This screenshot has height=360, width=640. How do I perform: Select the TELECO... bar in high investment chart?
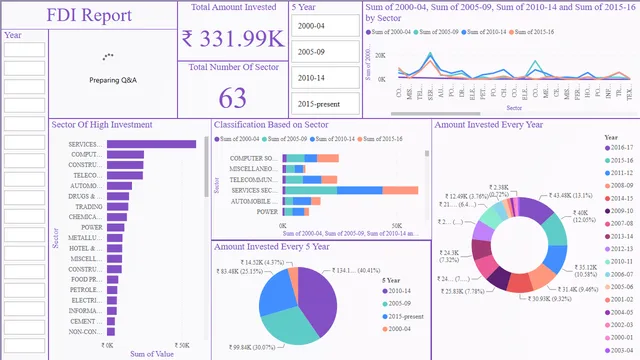[x=125, y=176]
